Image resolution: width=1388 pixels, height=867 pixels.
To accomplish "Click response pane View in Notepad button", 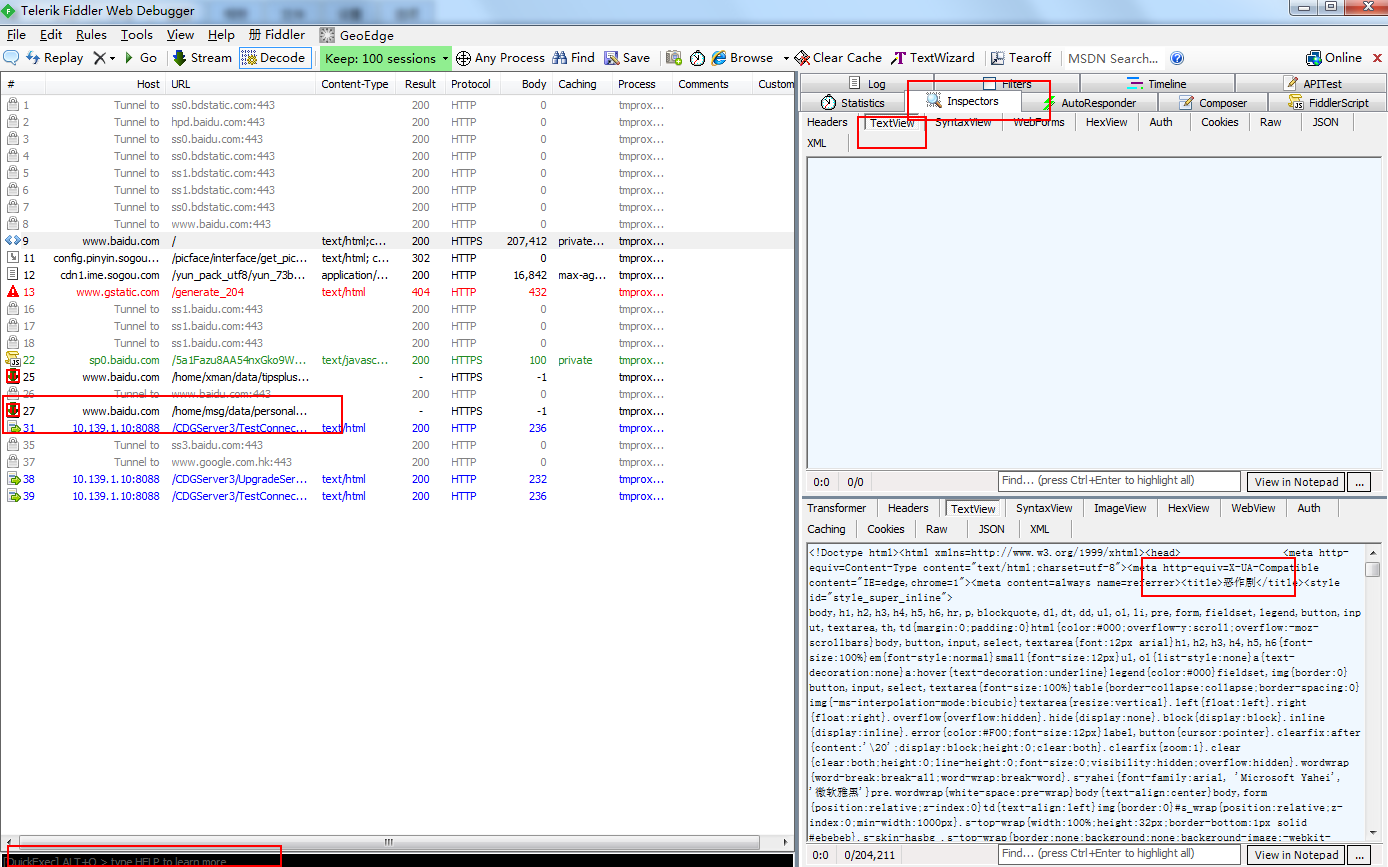I will click(x=1296, y=855).
